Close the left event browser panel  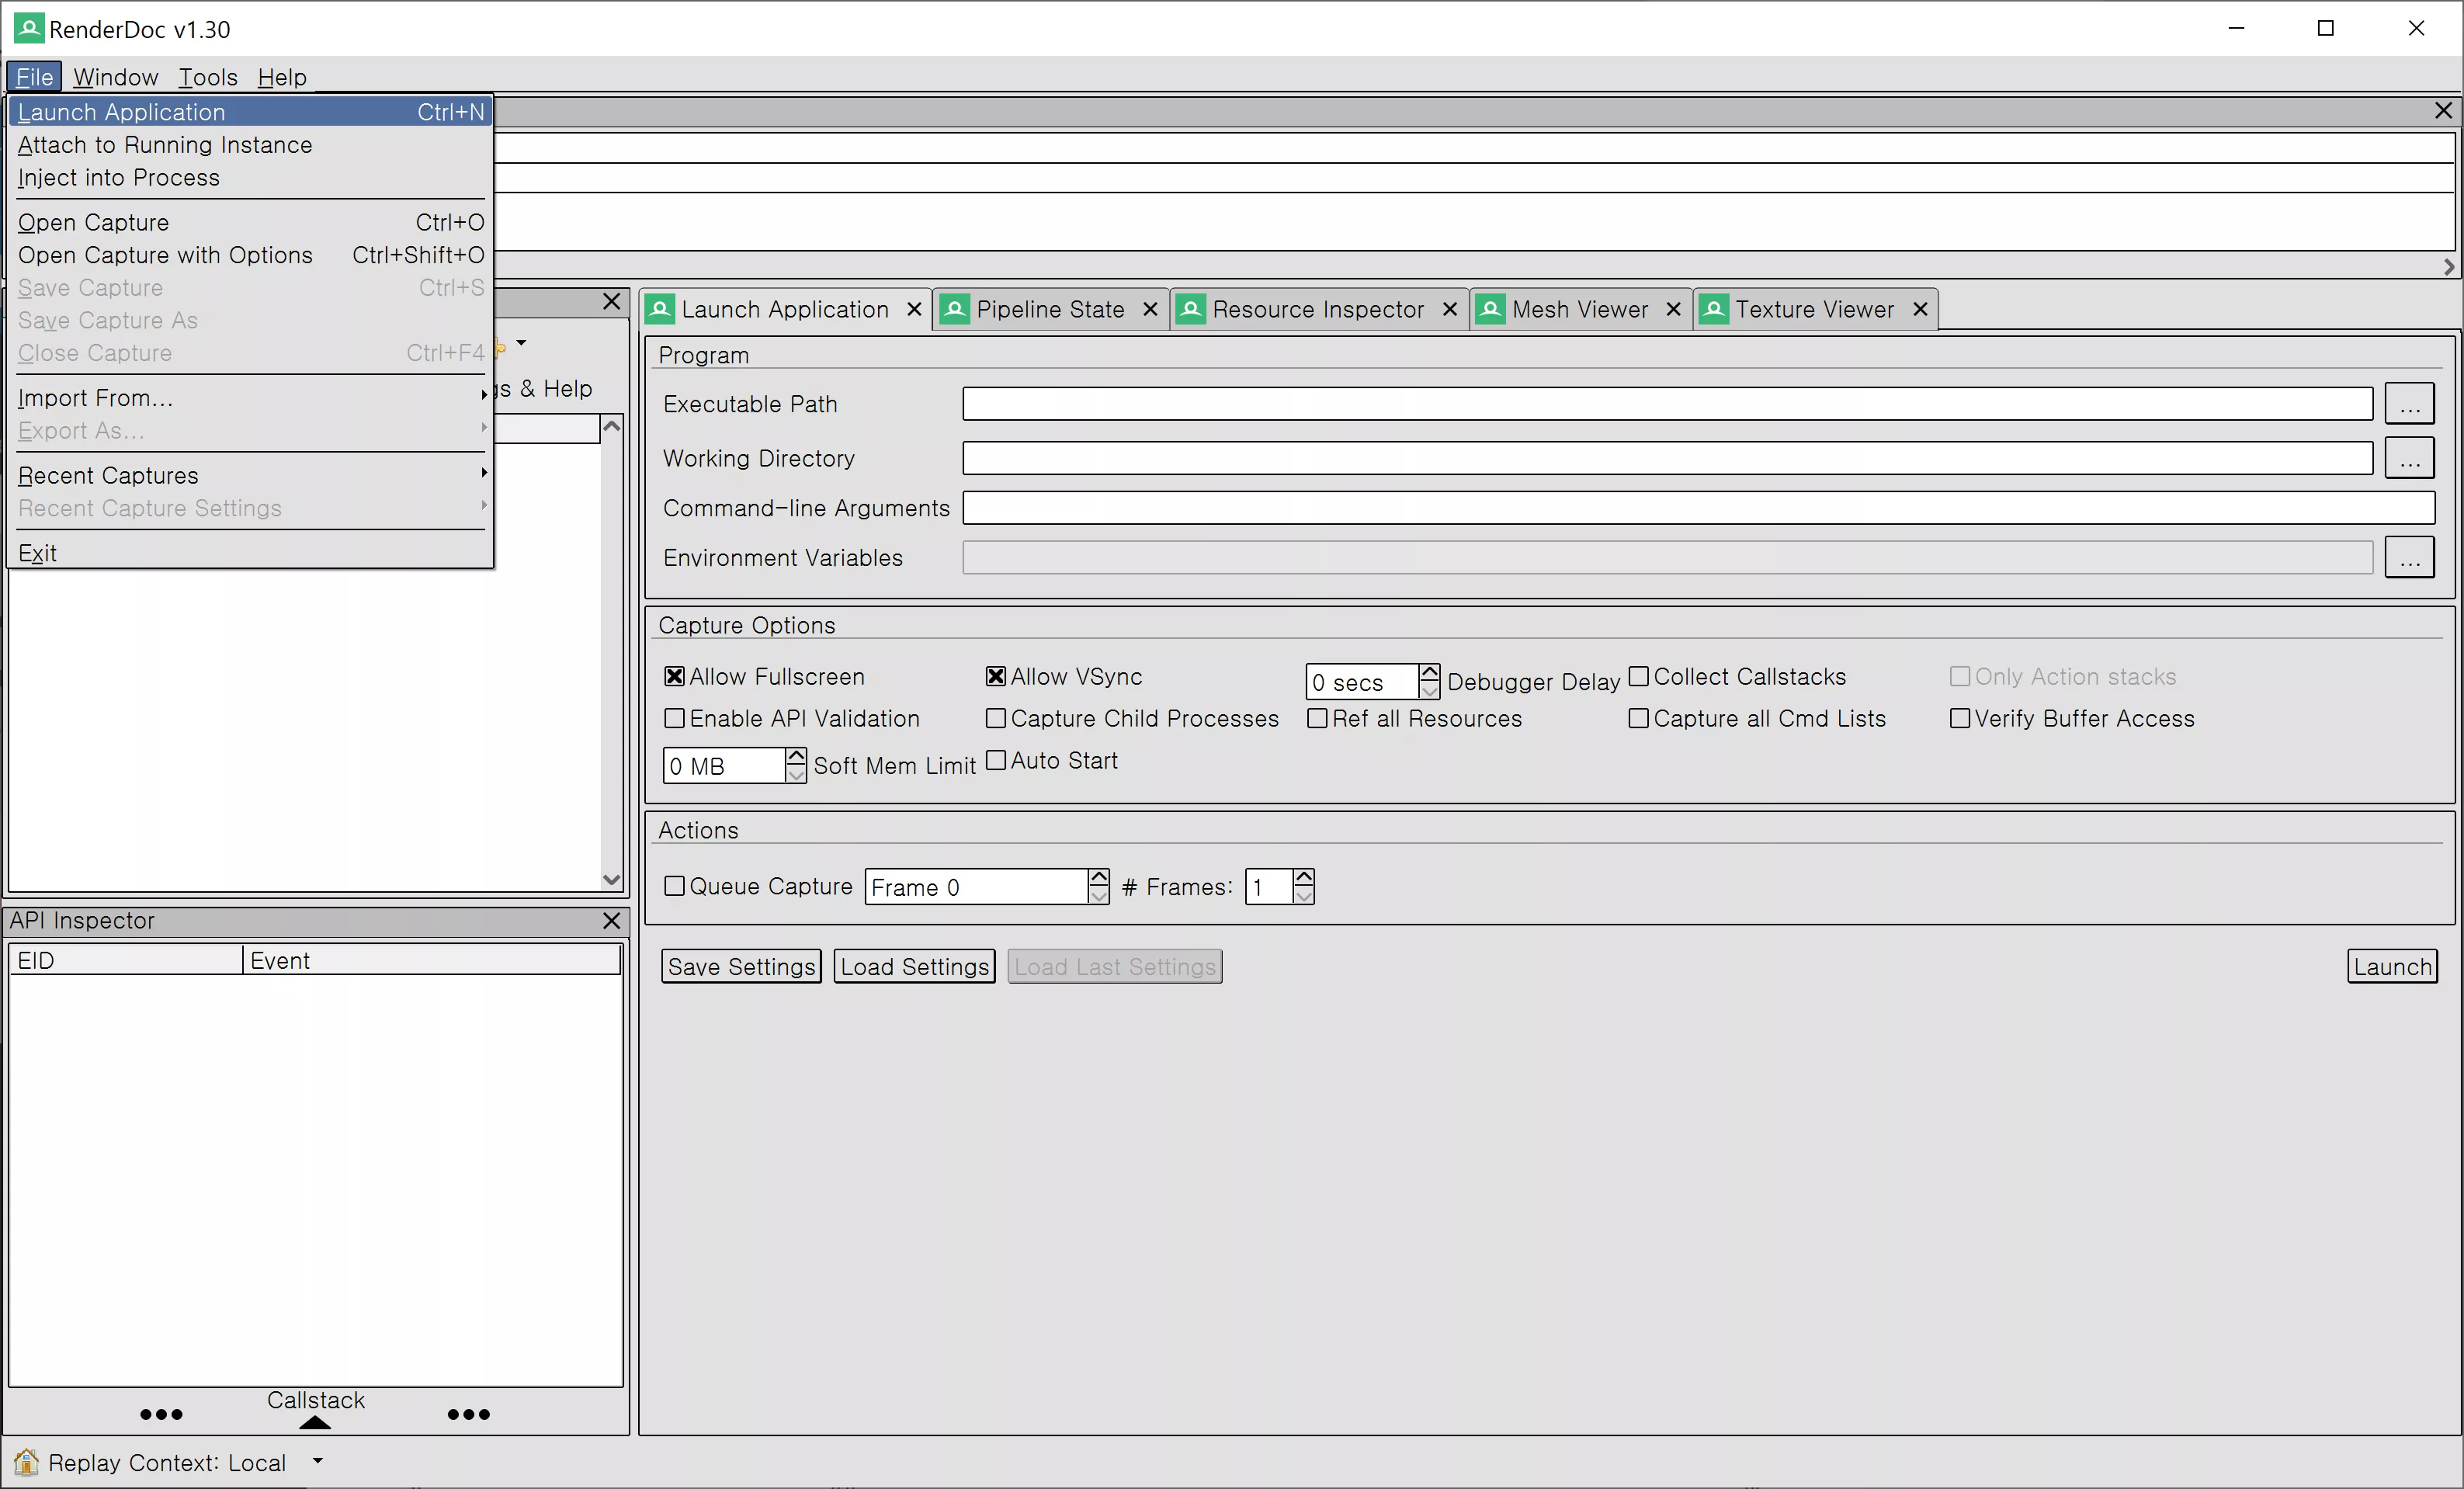tap(612, 301)
